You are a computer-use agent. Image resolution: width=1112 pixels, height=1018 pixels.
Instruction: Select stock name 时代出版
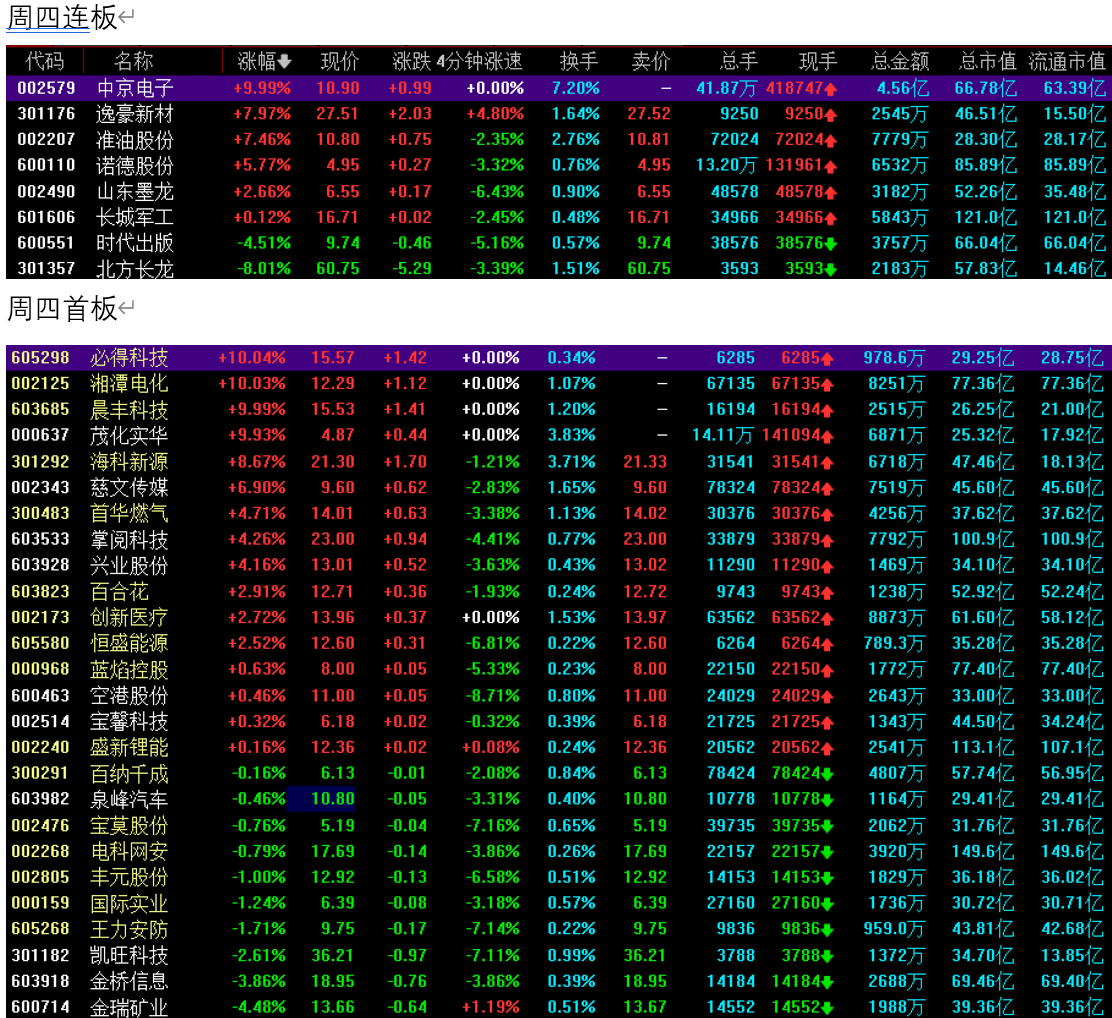(135, 243)
